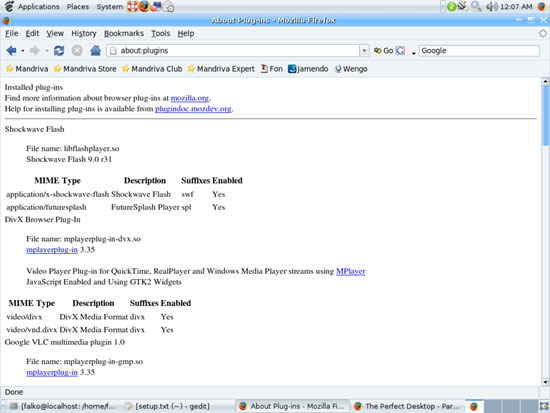Click the Done status bar text
550x413 pixels.
click(14, 392)
